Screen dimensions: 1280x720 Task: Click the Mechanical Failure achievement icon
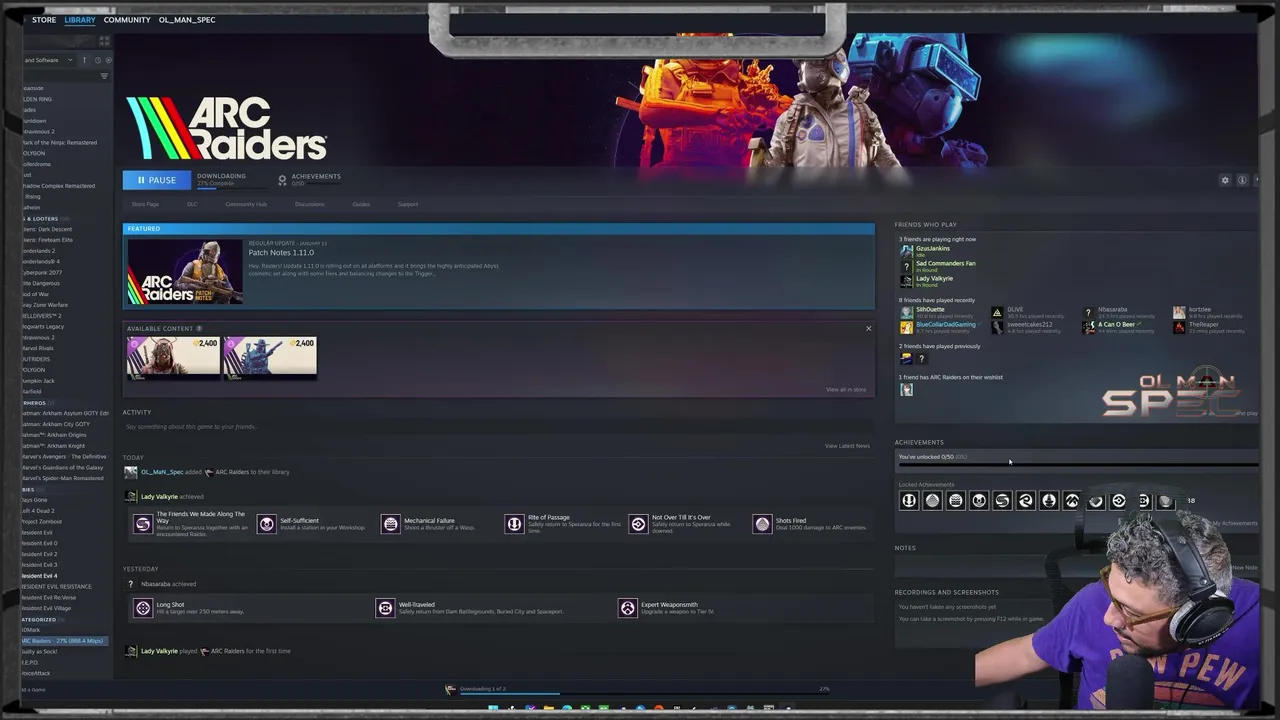391,524
